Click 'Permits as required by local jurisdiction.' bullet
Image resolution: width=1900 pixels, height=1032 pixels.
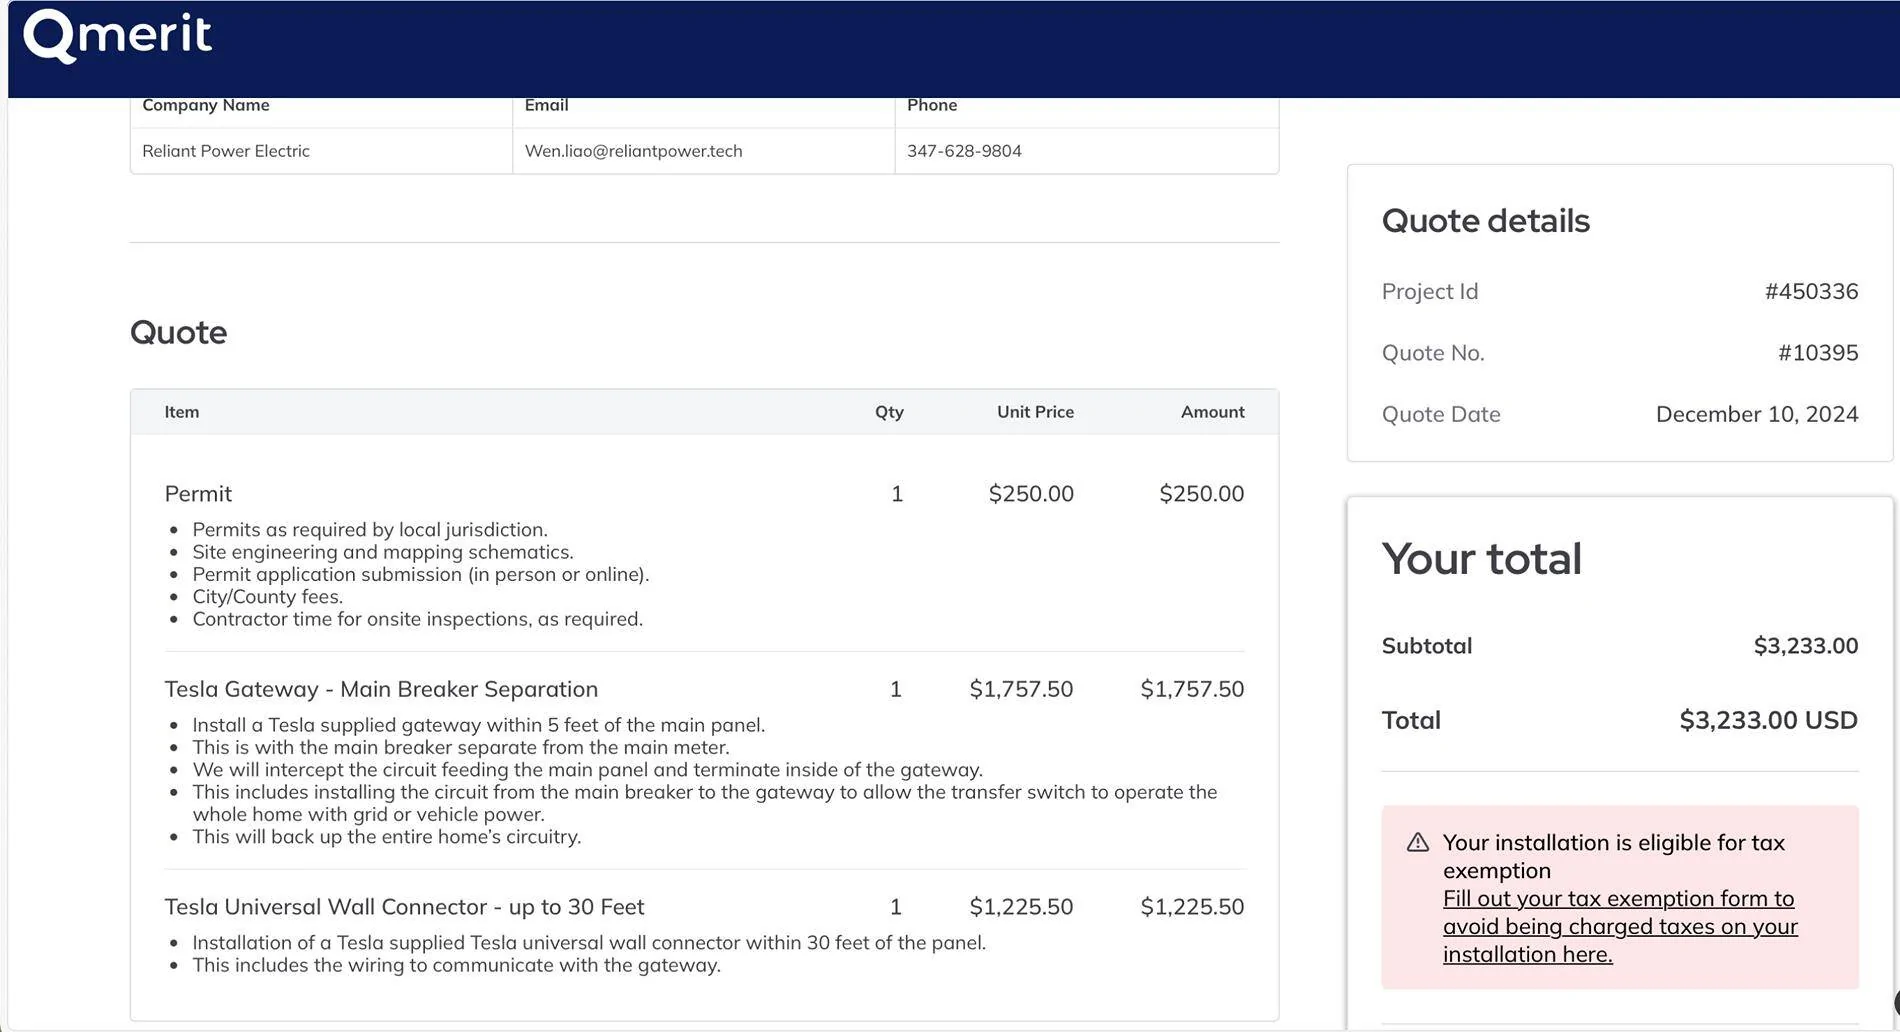point(370,530)
